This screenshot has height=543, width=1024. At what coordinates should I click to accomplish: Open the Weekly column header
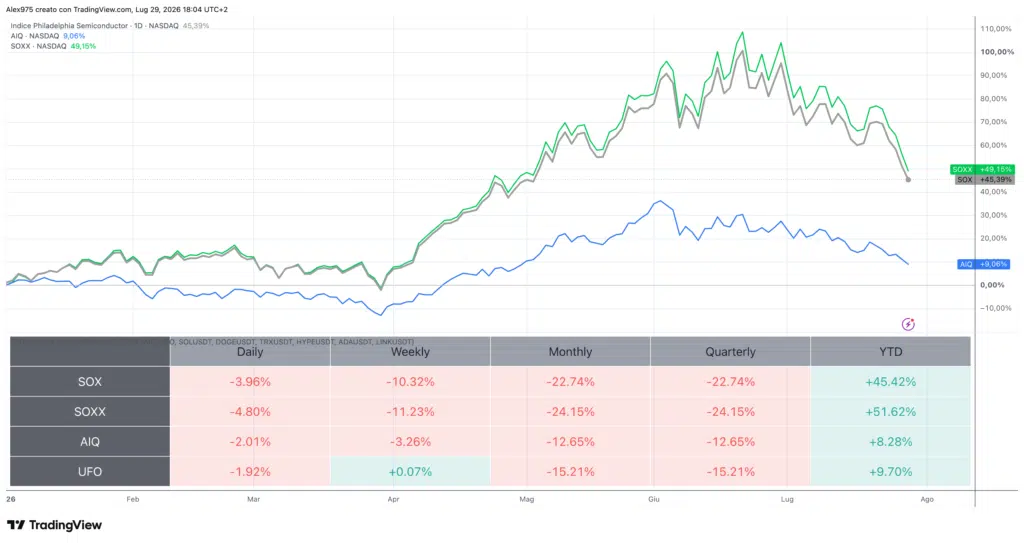(410, 352)
